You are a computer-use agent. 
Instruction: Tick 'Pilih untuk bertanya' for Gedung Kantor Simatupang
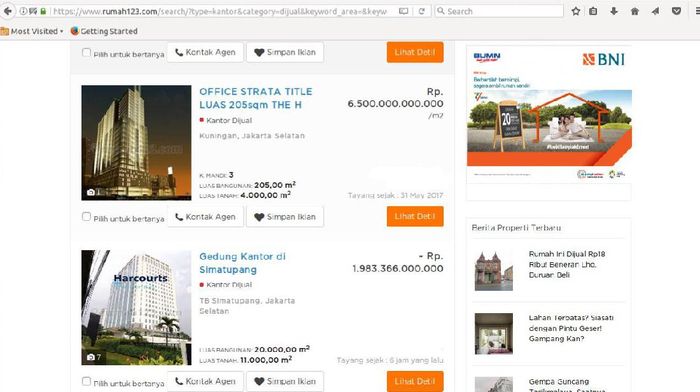point(86,382)
